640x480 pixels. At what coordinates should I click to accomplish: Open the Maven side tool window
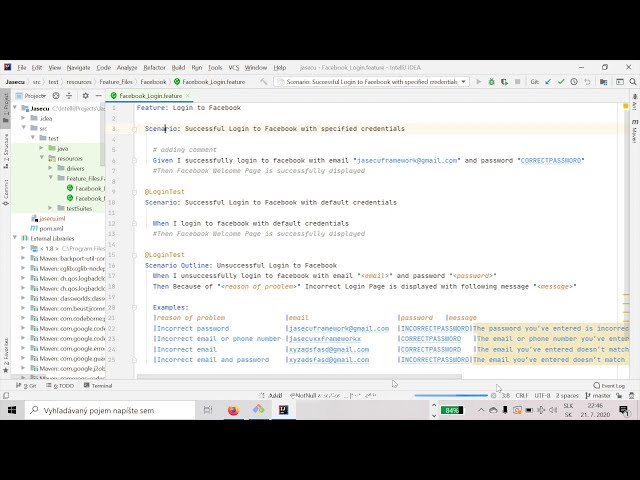634,131
